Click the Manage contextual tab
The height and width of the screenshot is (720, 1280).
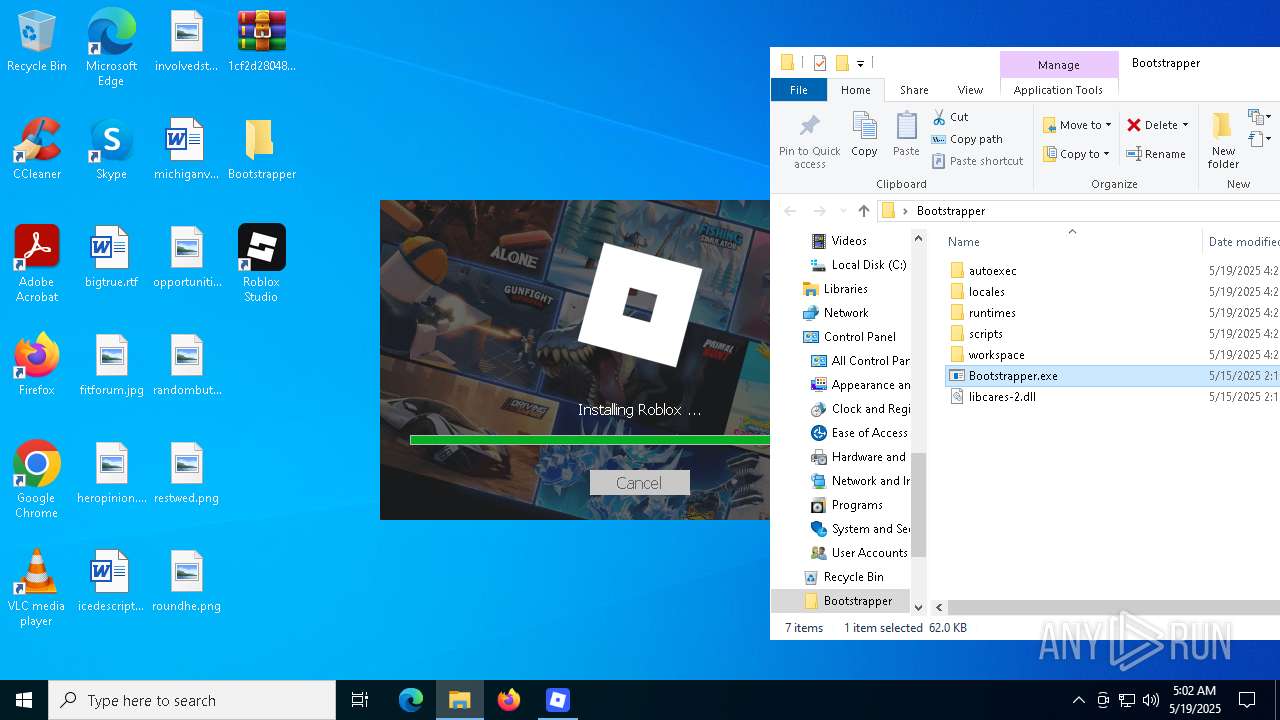pos(1058,65)
